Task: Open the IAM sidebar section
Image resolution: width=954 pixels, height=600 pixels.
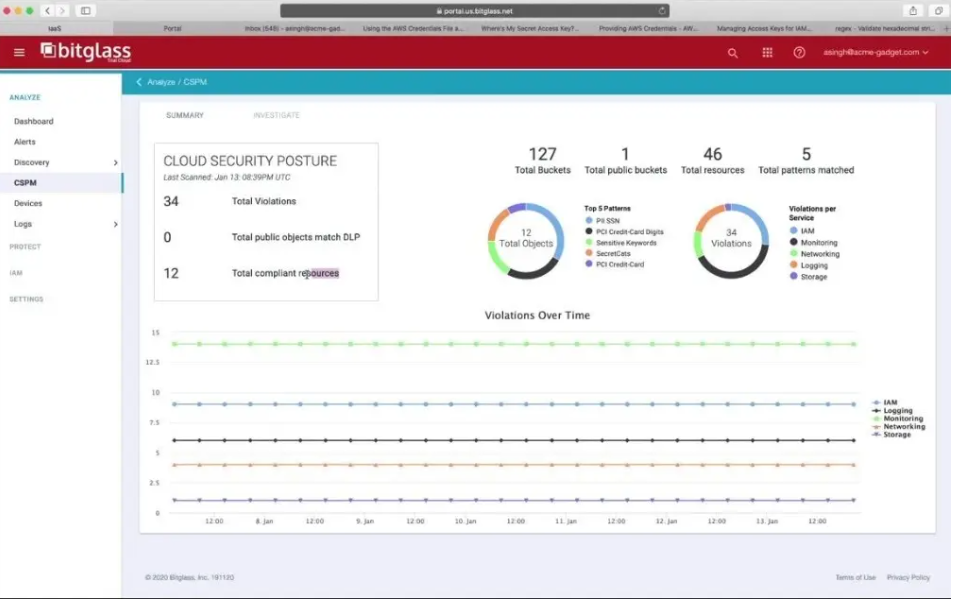Action: click(16, 273)
